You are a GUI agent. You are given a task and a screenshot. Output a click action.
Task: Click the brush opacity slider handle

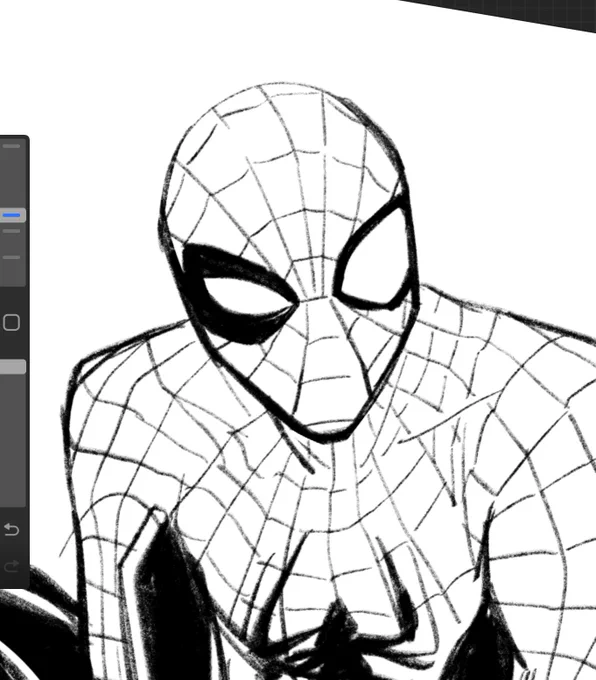tap(12, 367)
